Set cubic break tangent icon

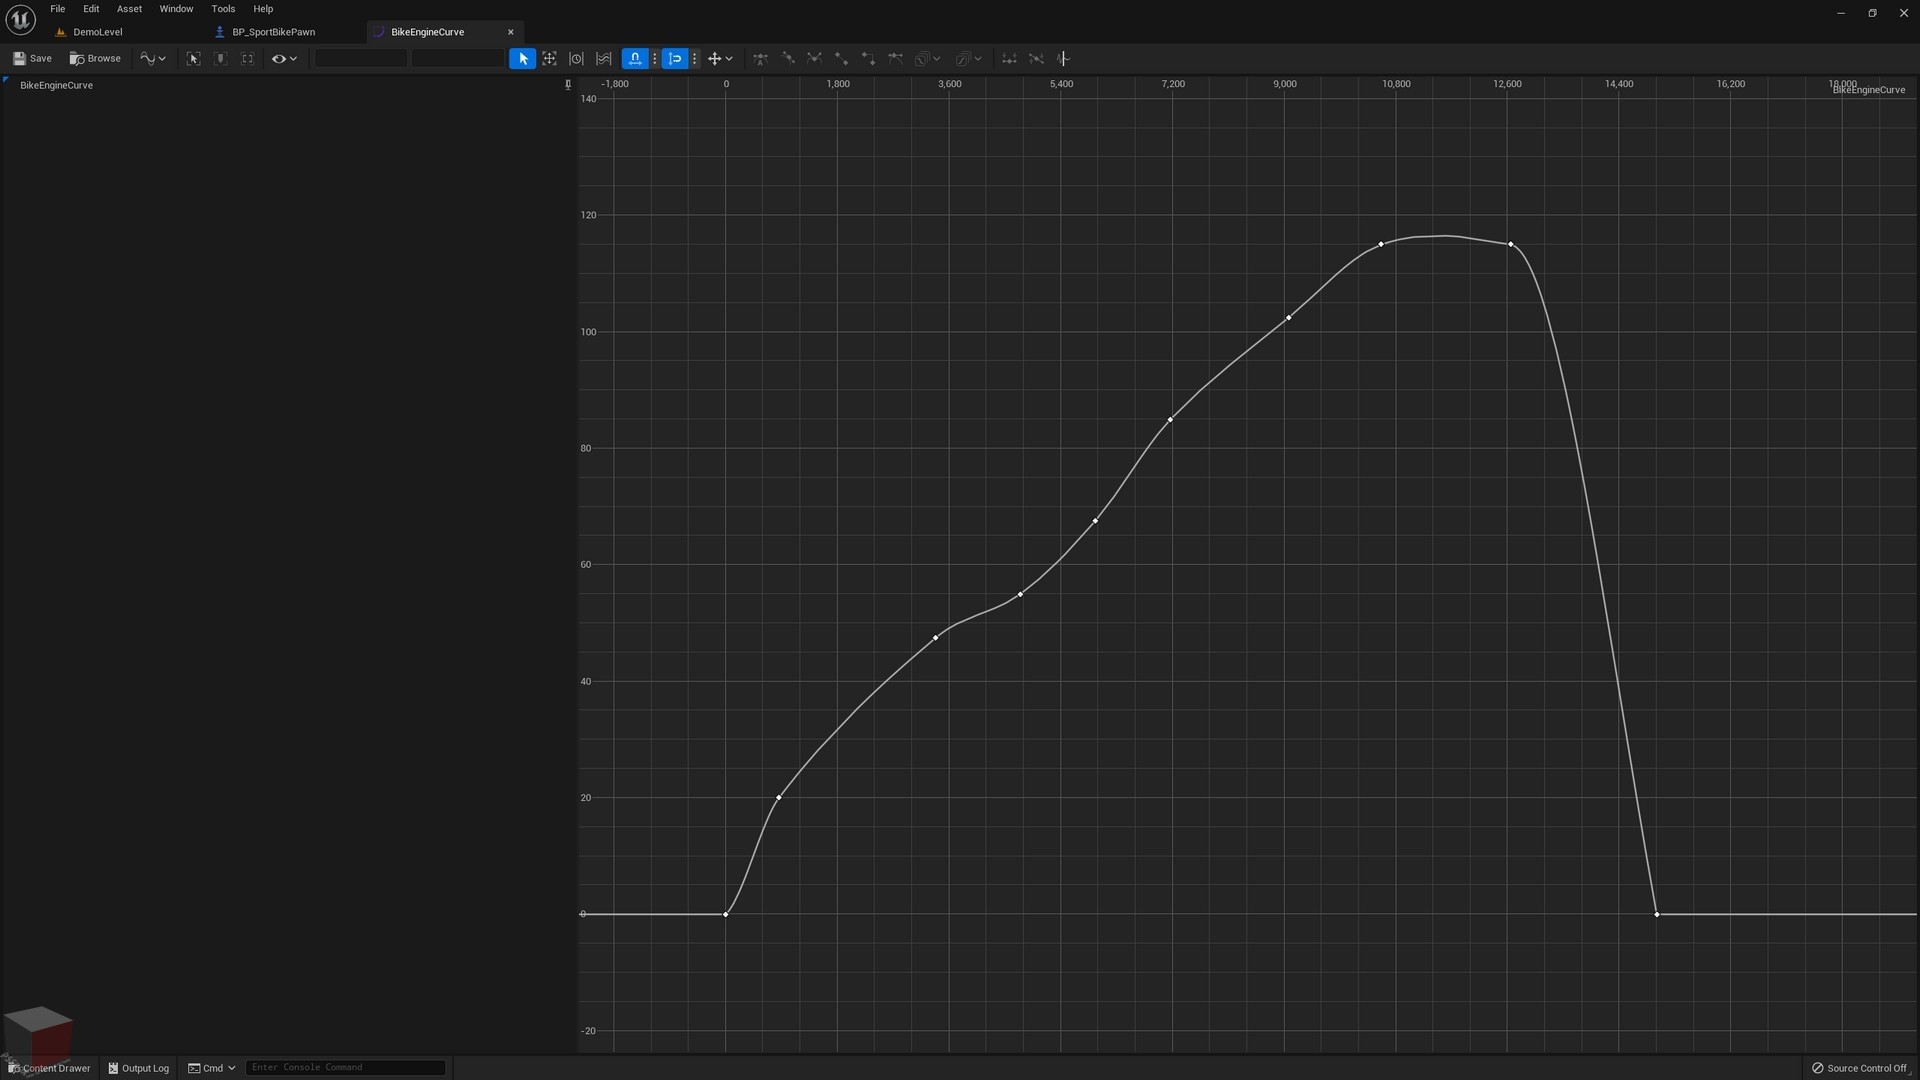[815, 59]
